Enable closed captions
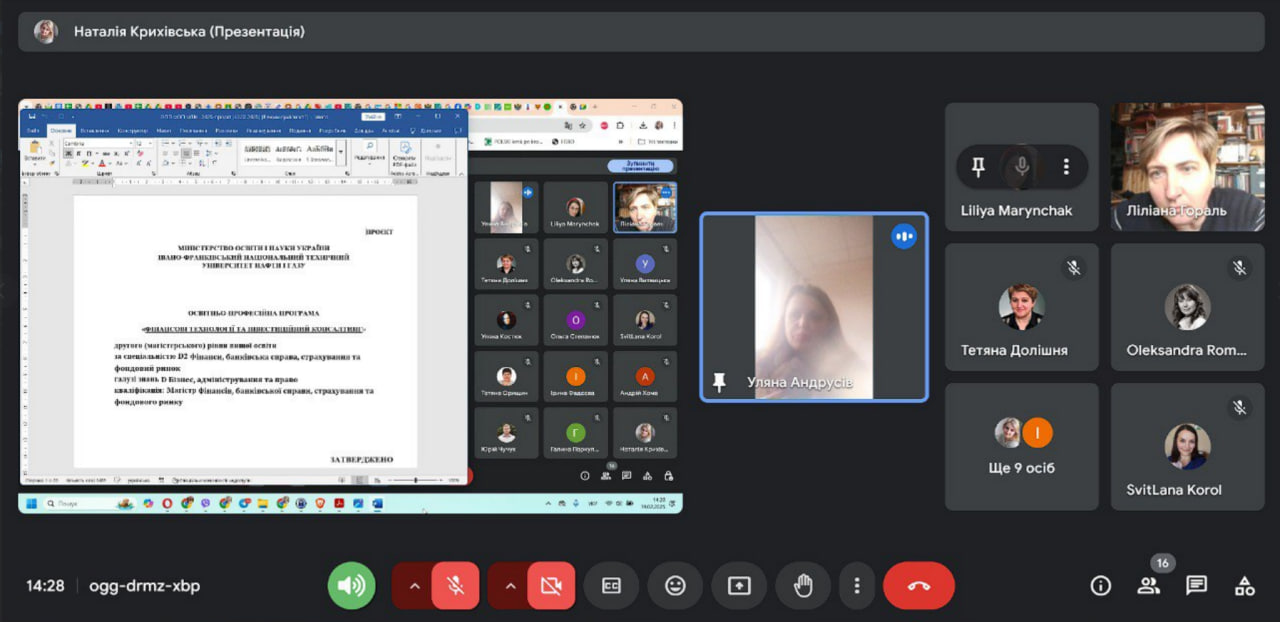This screenshot has height=622, width=1280. [x=611, y=586]
